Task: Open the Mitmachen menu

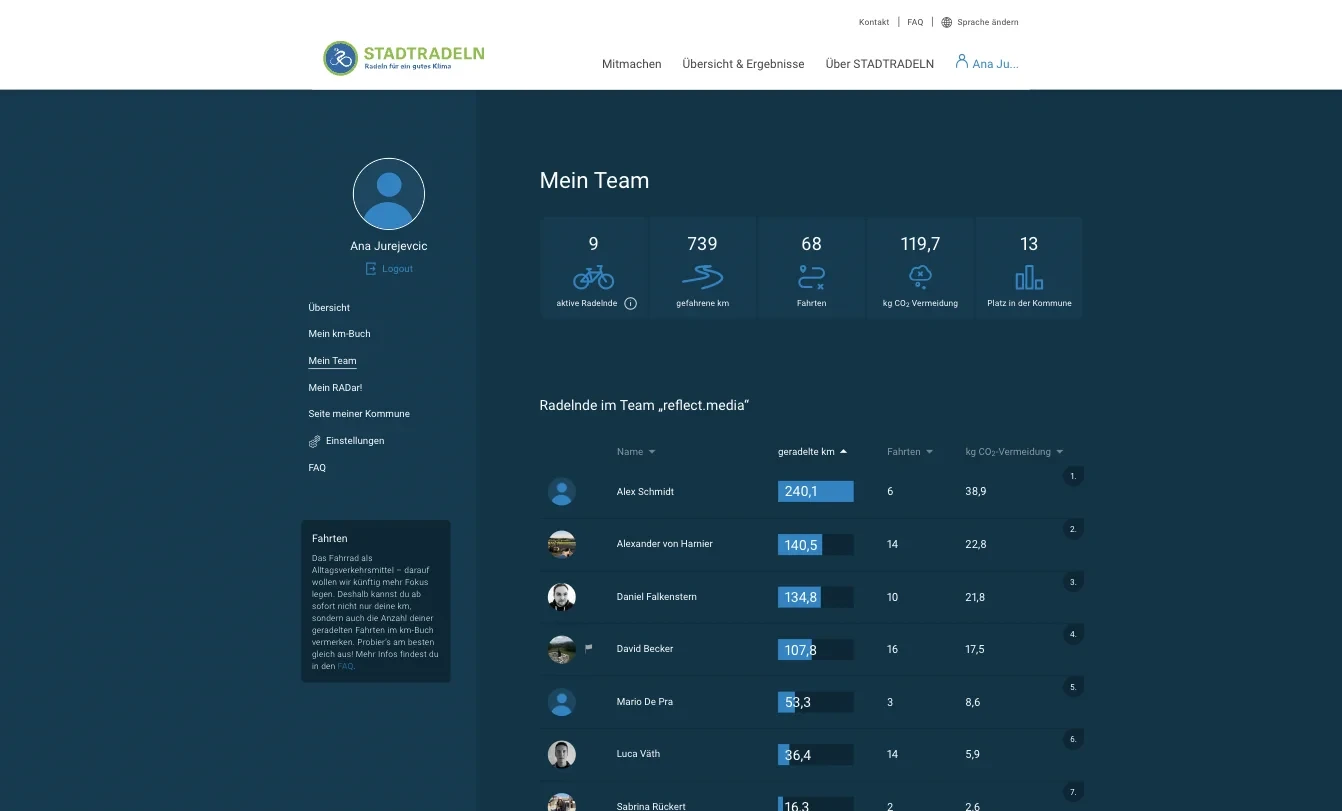Action: [x=631, y=64]
